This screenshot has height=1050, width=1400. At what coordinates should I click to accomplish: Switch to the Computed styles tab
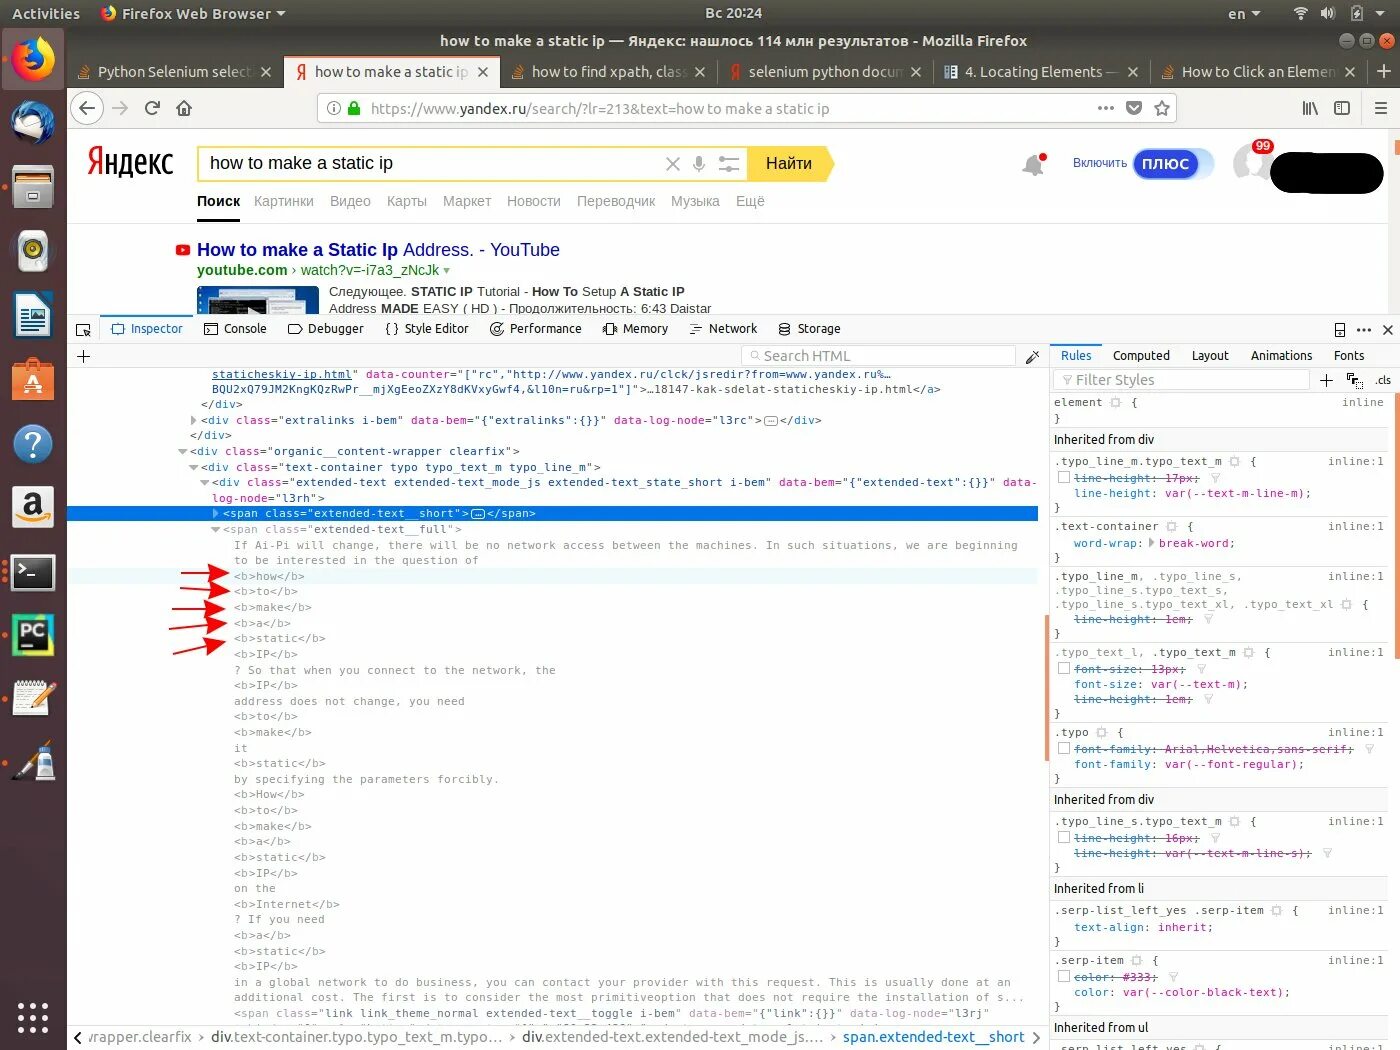[1141, 356]
